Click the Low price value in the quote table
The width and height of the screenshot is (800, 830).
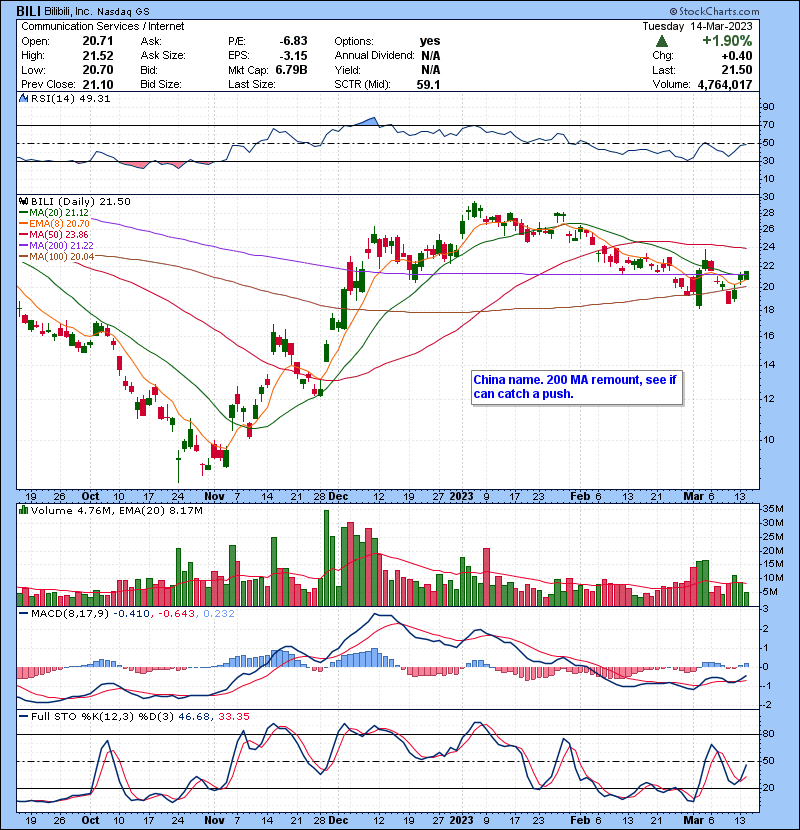coord(98,70)
